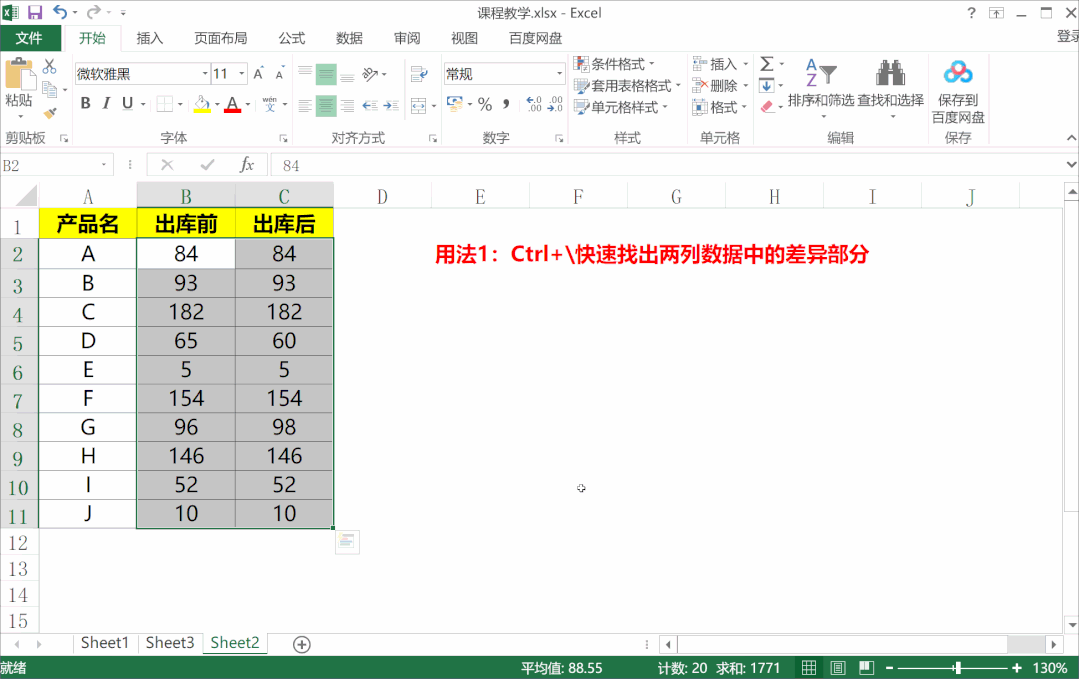The image size is (1079, 679).
Task: Align text to the right
Action: coord(348,105)
